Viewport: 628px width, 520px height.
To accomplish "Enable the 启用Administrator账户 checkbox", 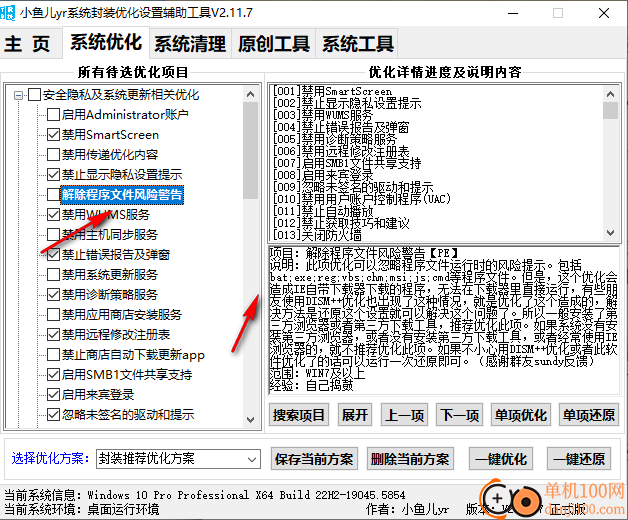I will pyautogui.click(x=53, y=115).
